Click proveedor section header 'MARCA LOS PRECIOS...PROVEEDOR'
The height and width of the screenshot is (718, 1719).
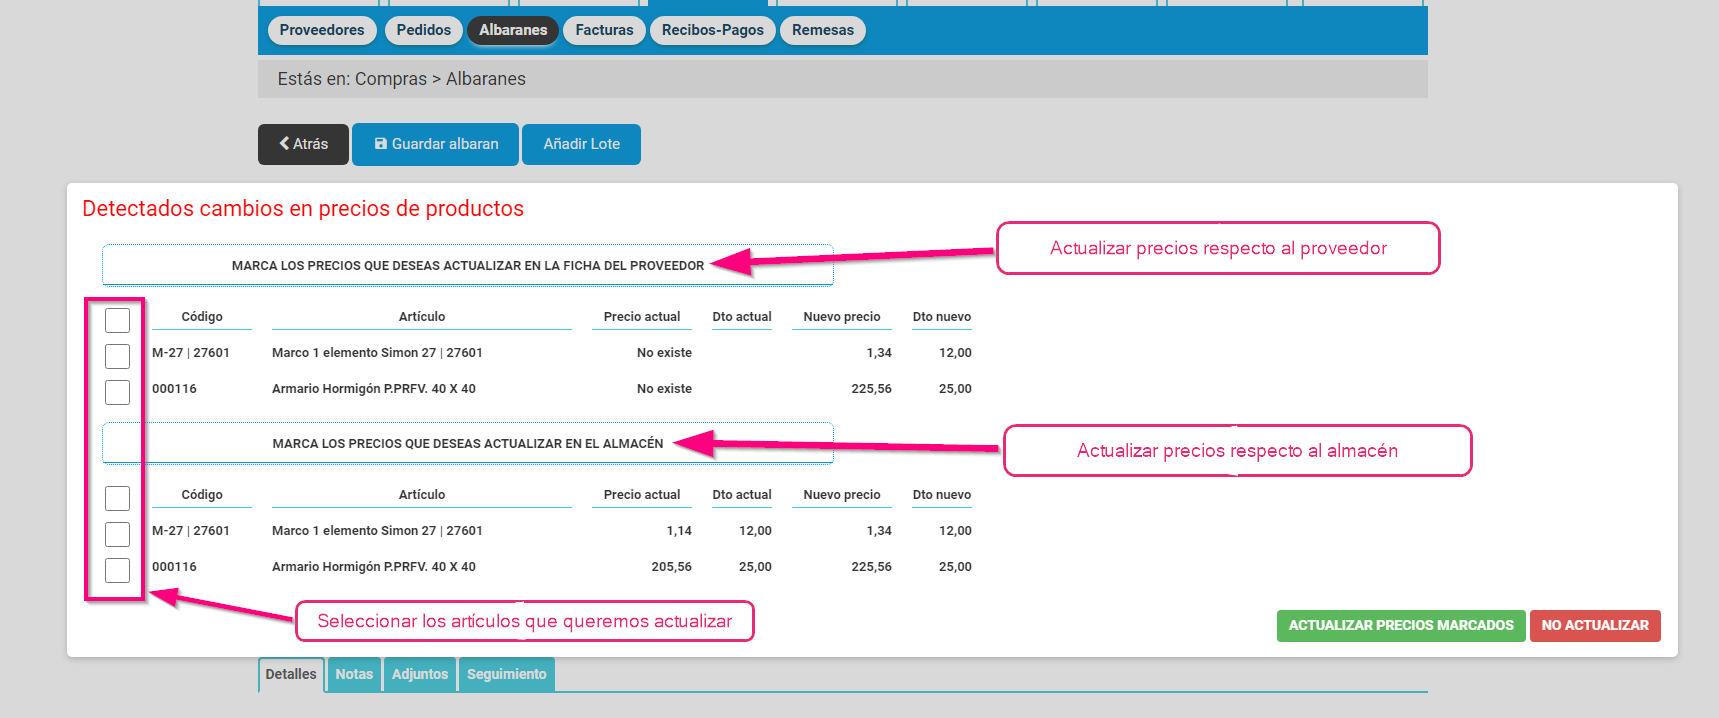(x=468, y=265)
